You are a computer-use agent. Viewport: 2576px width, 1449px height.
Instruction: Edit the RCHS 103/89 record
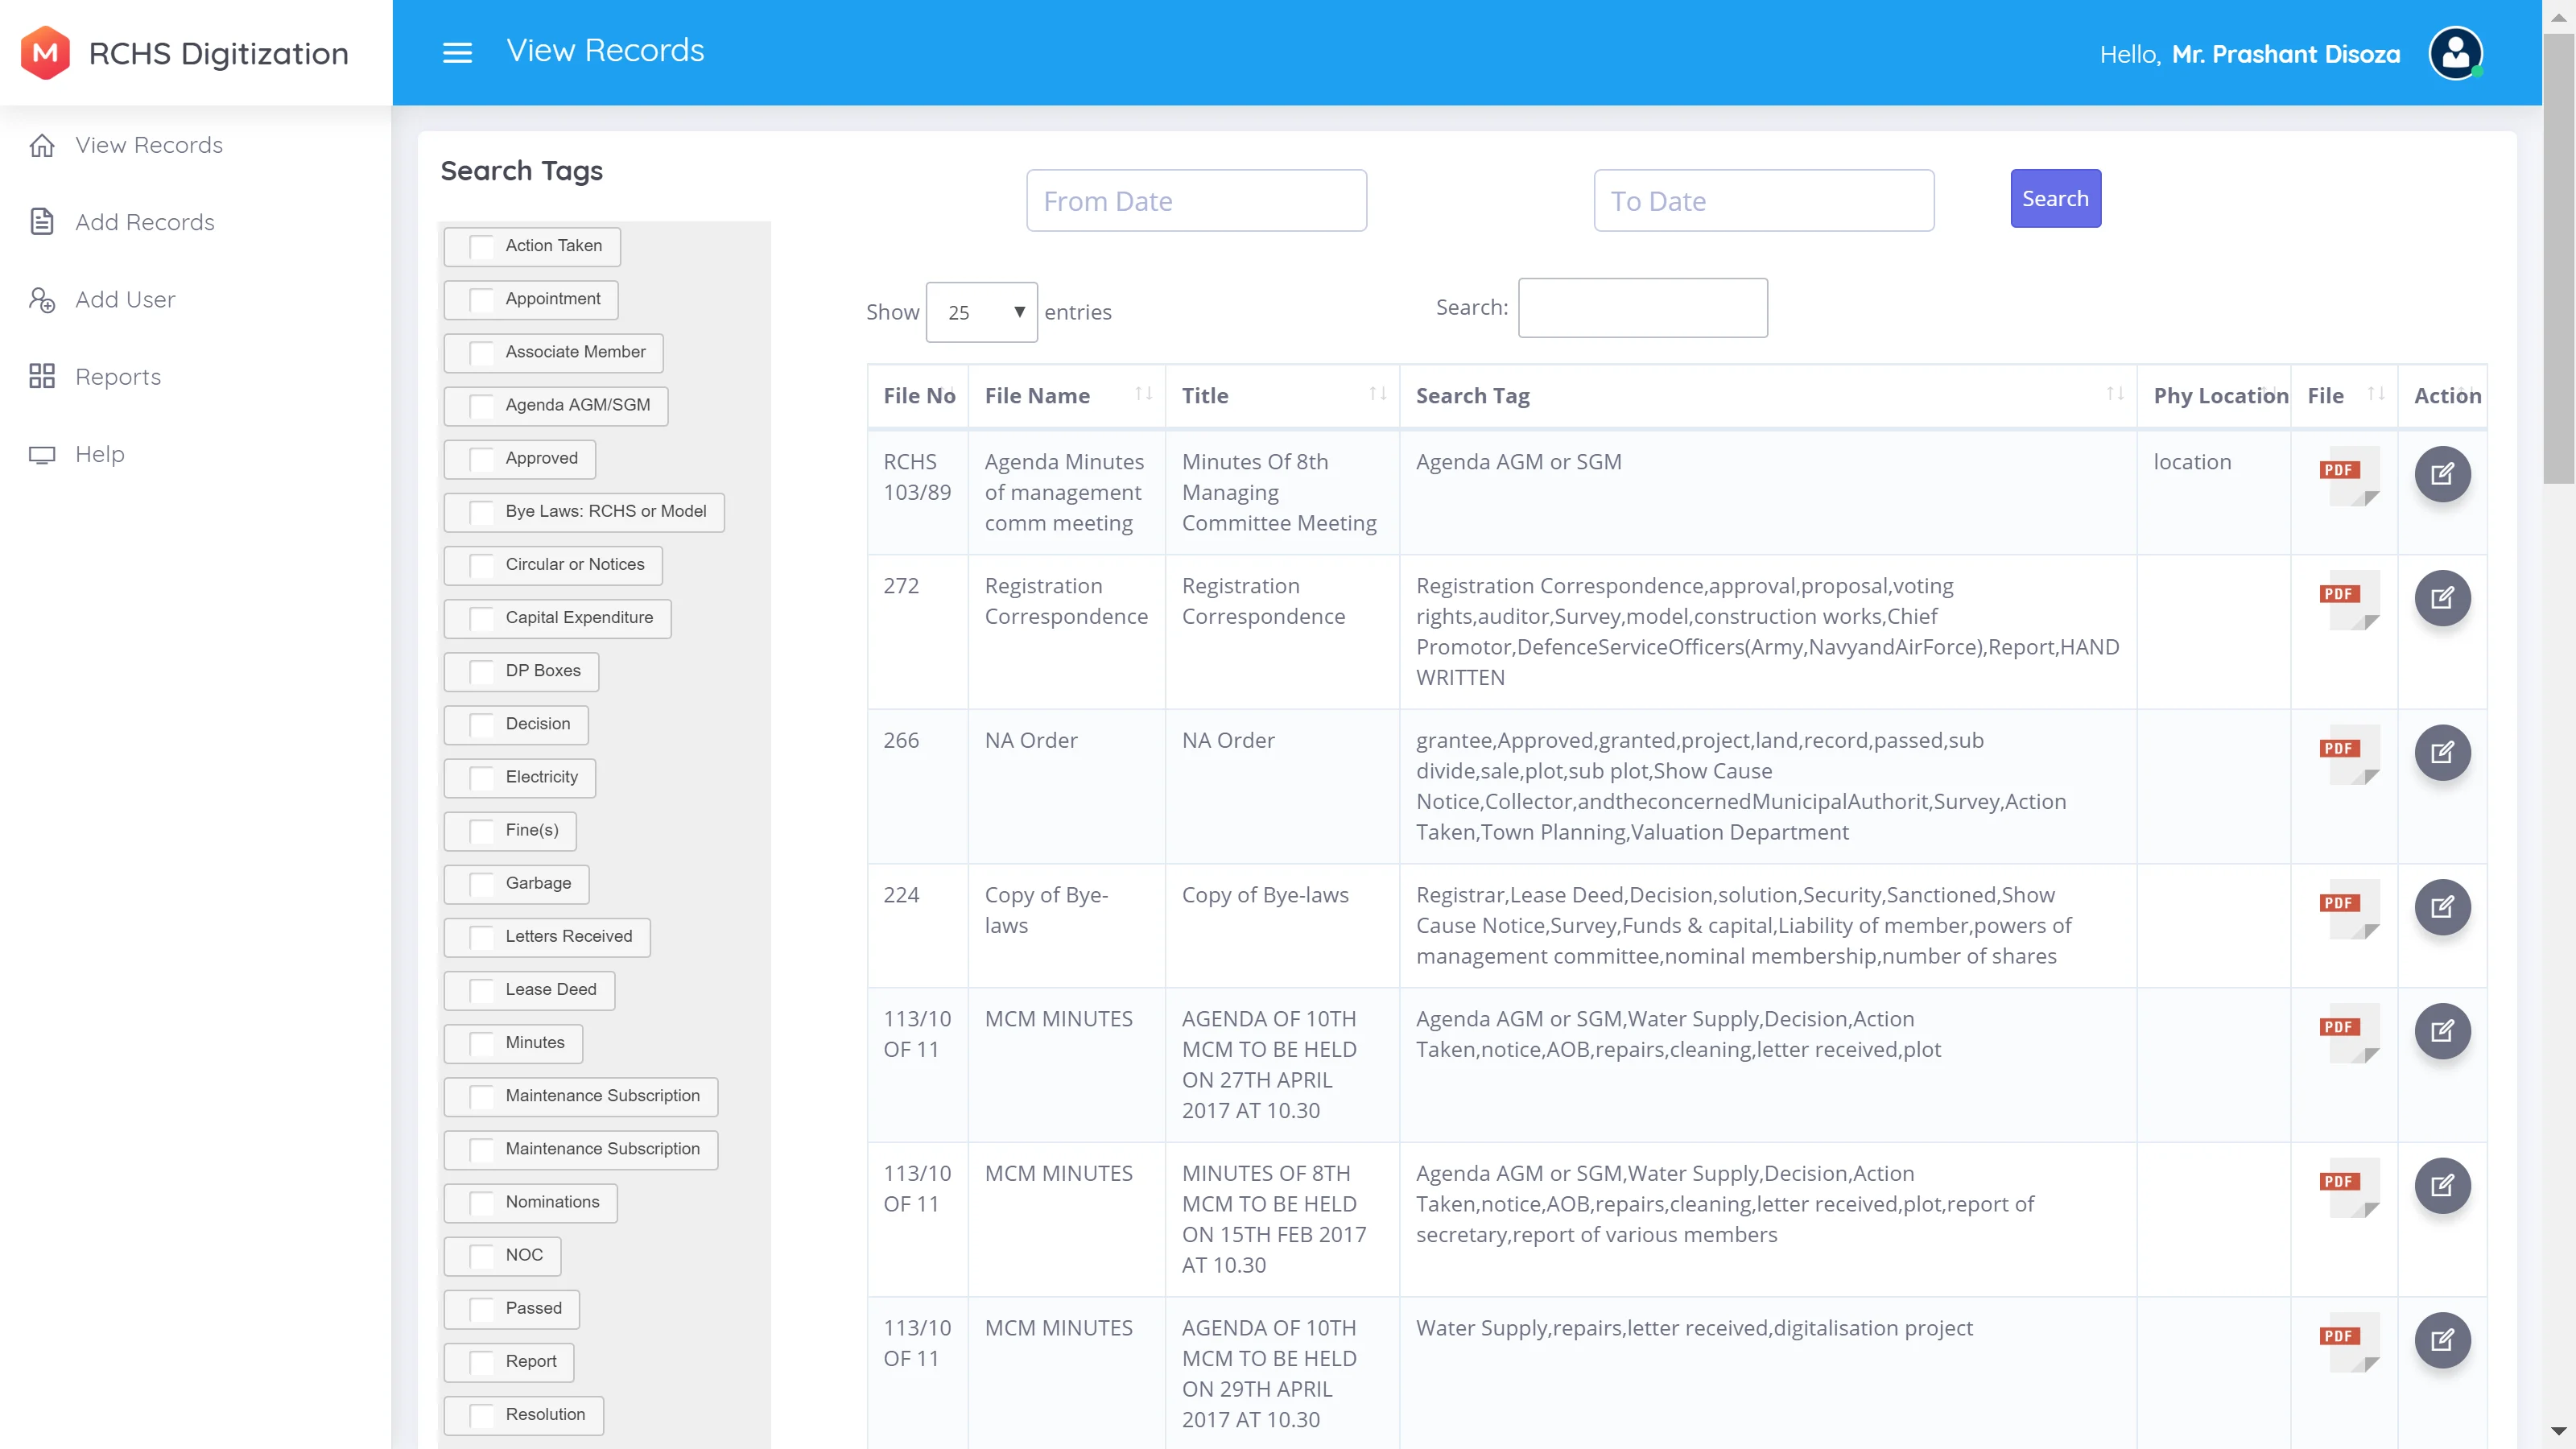point(2442,474)
